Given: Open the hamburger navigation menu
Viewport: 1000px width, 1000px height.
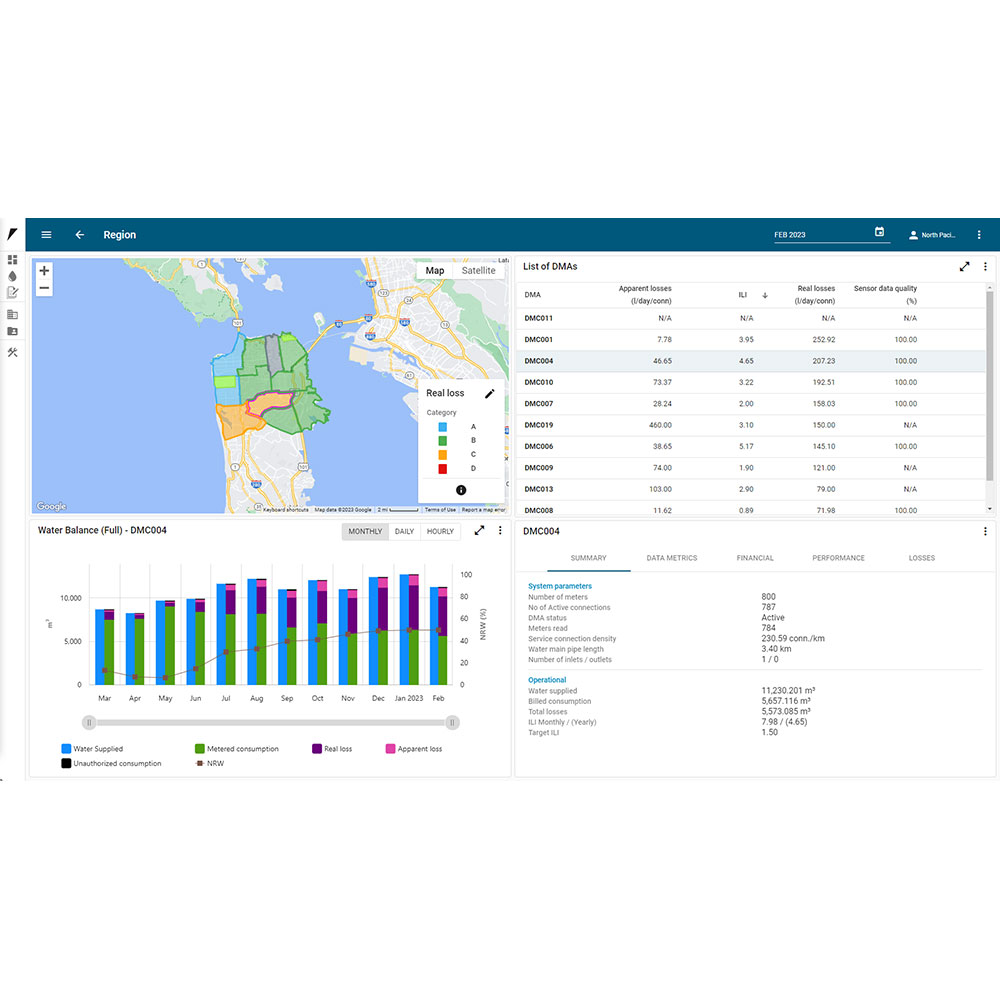Looking at the screenshot, I should click(x=46, y=235).
